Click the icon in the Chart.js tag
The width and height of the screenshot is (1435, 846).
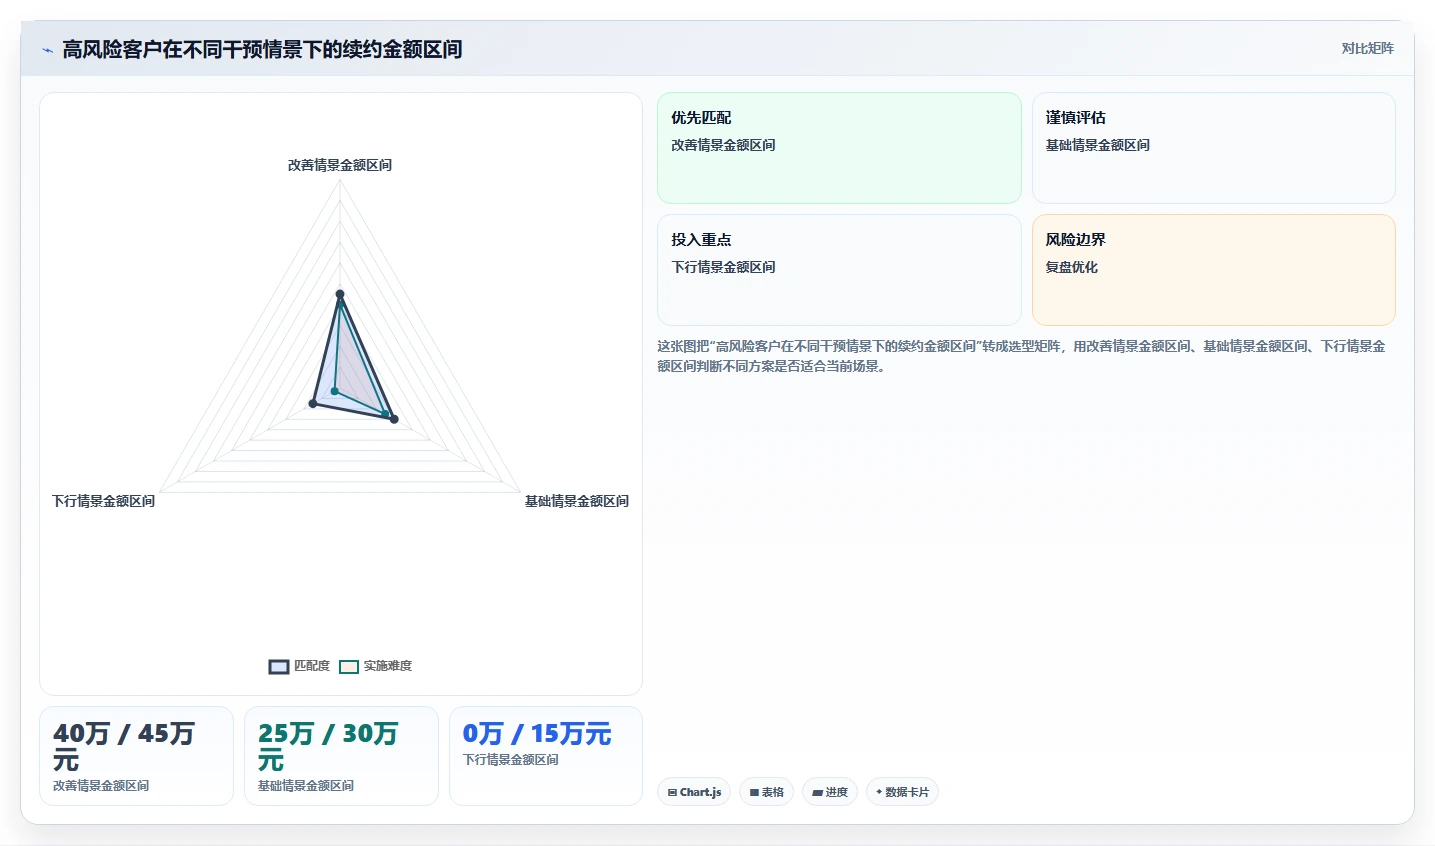(673, 792)
